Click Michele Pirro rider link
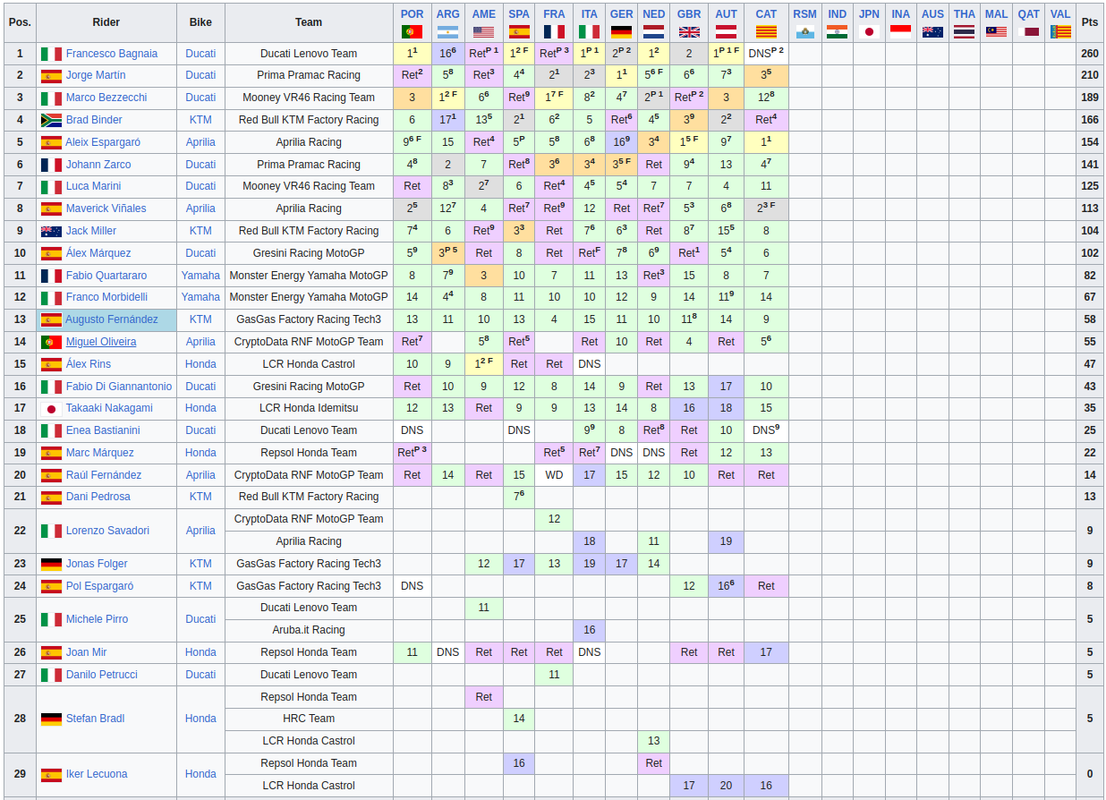1106x800 pixels. click(x=97, y=619)
